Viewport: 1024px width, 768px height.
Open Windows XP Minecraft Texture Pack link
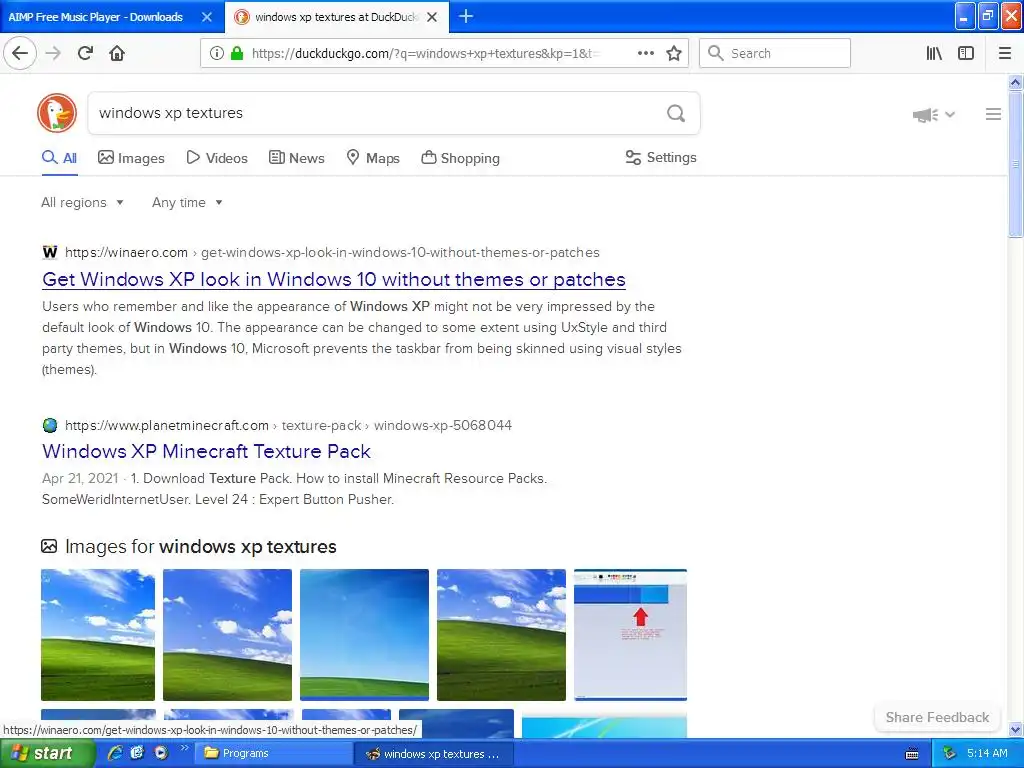[206, 451]
